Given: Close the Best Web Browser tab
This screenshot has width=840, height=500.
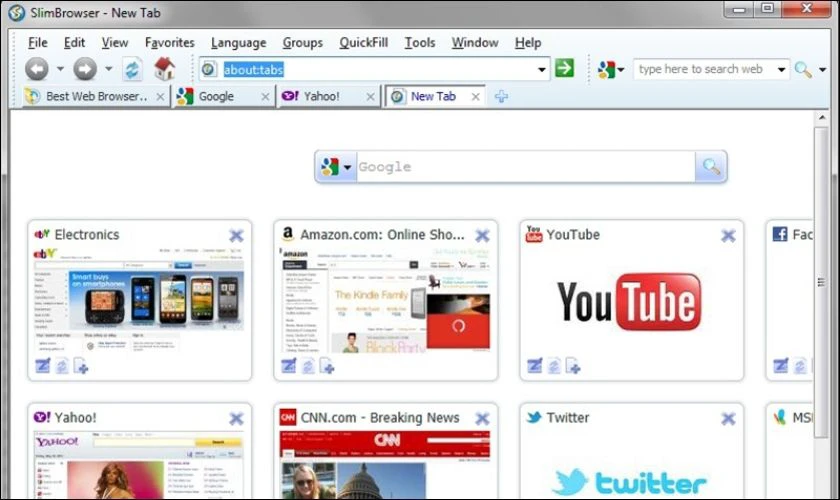Looking at the screenshot, I should coord(160,97).
